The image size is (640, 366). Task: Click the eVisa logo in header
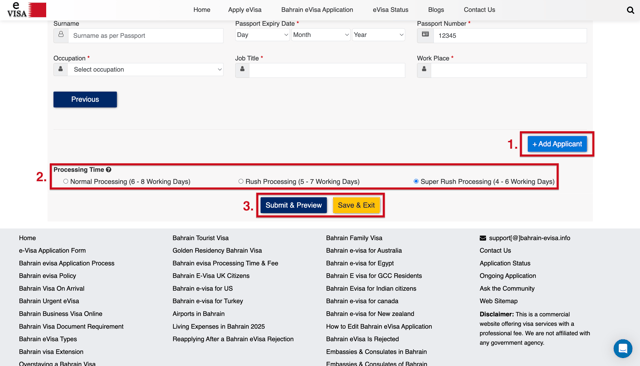[27, 9]
